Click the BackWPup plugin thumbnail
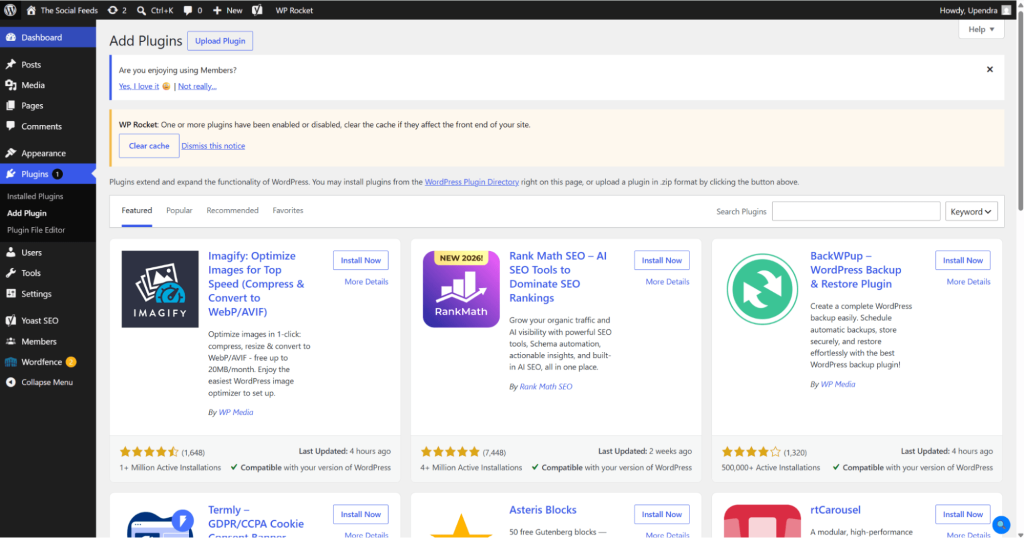Viewport: 1024px width, 538px height. [x=762, y=289]
